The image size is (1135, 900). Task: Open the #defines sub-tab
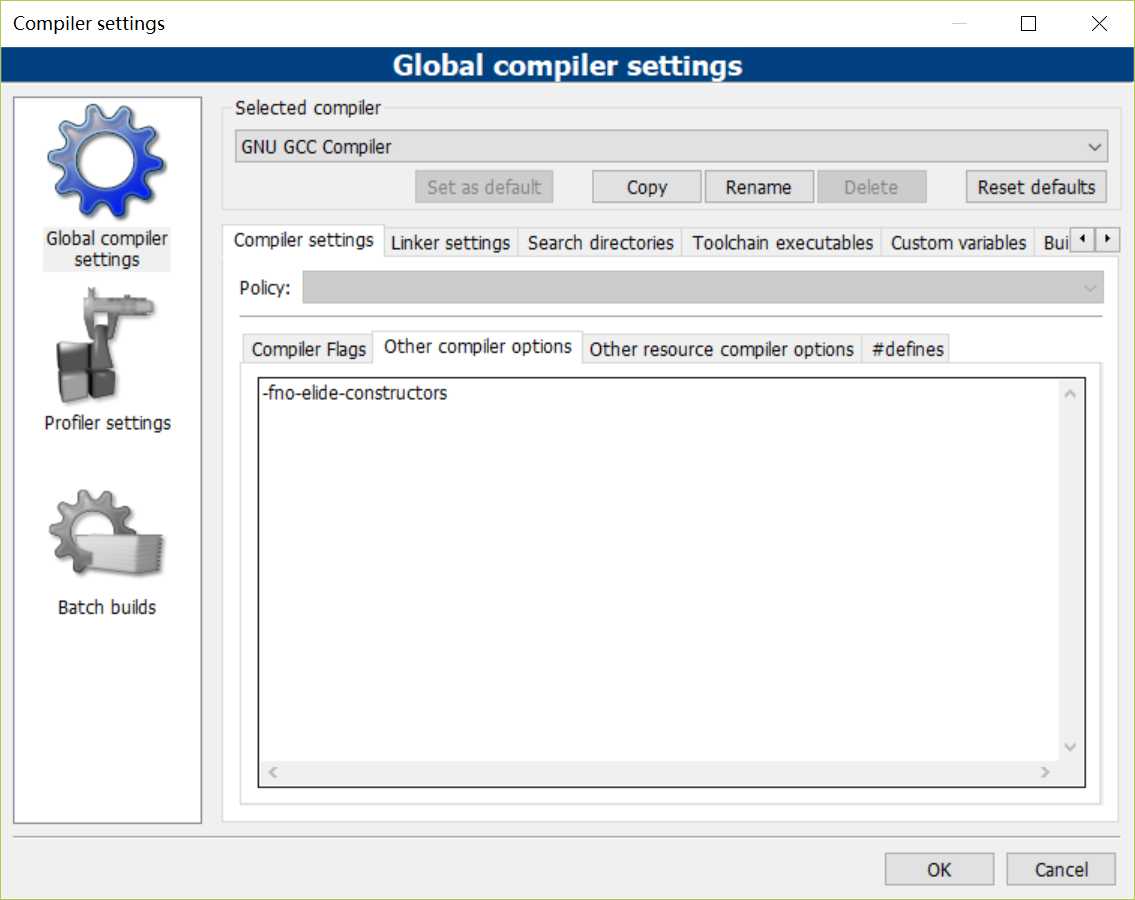[x=907, y=349]
